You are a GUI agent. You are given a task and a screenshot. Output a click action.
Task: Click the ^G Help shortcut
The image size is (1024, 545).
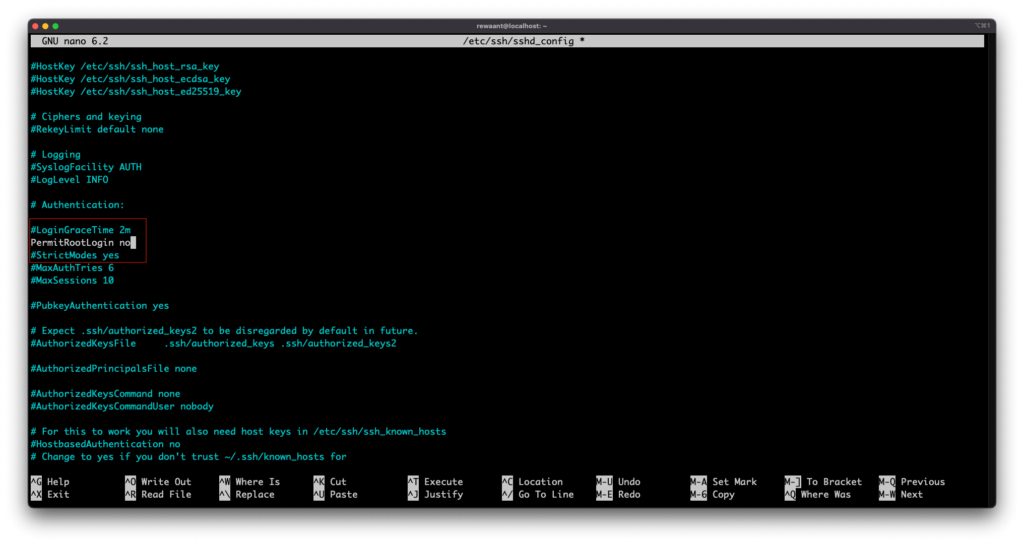tap(50, 482)
